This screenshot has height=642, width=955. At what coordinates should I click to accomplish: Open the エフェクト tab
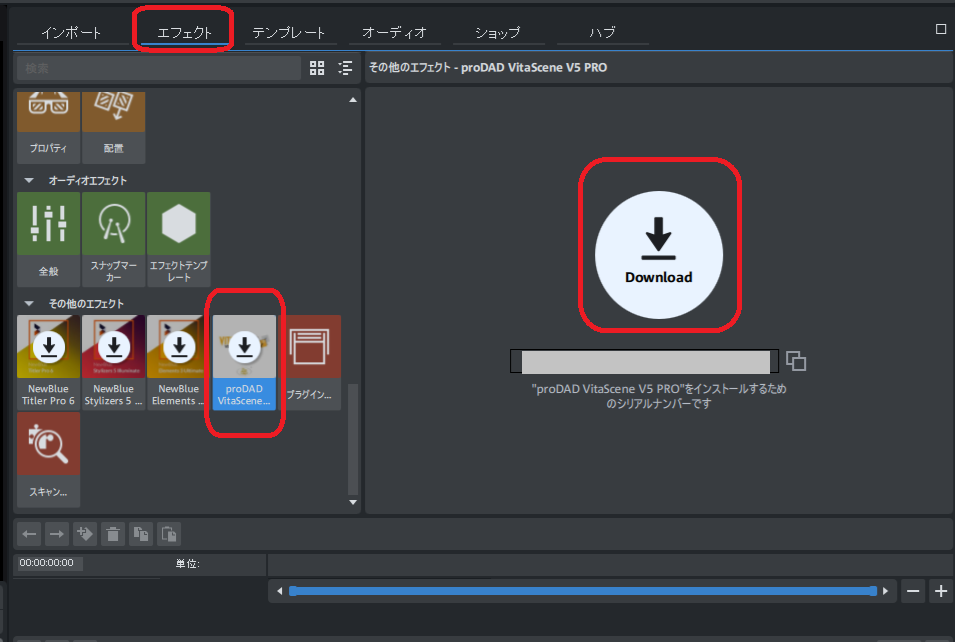184,32
